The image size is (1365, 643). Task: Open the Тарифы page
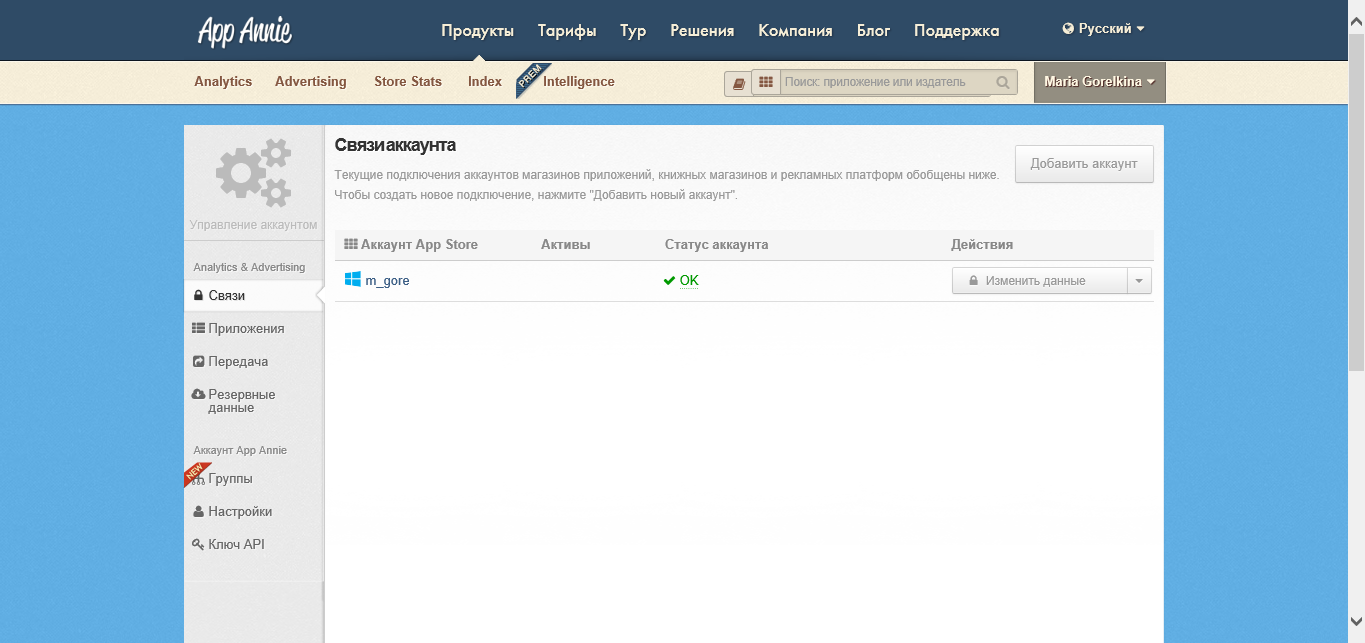[567, 30]
